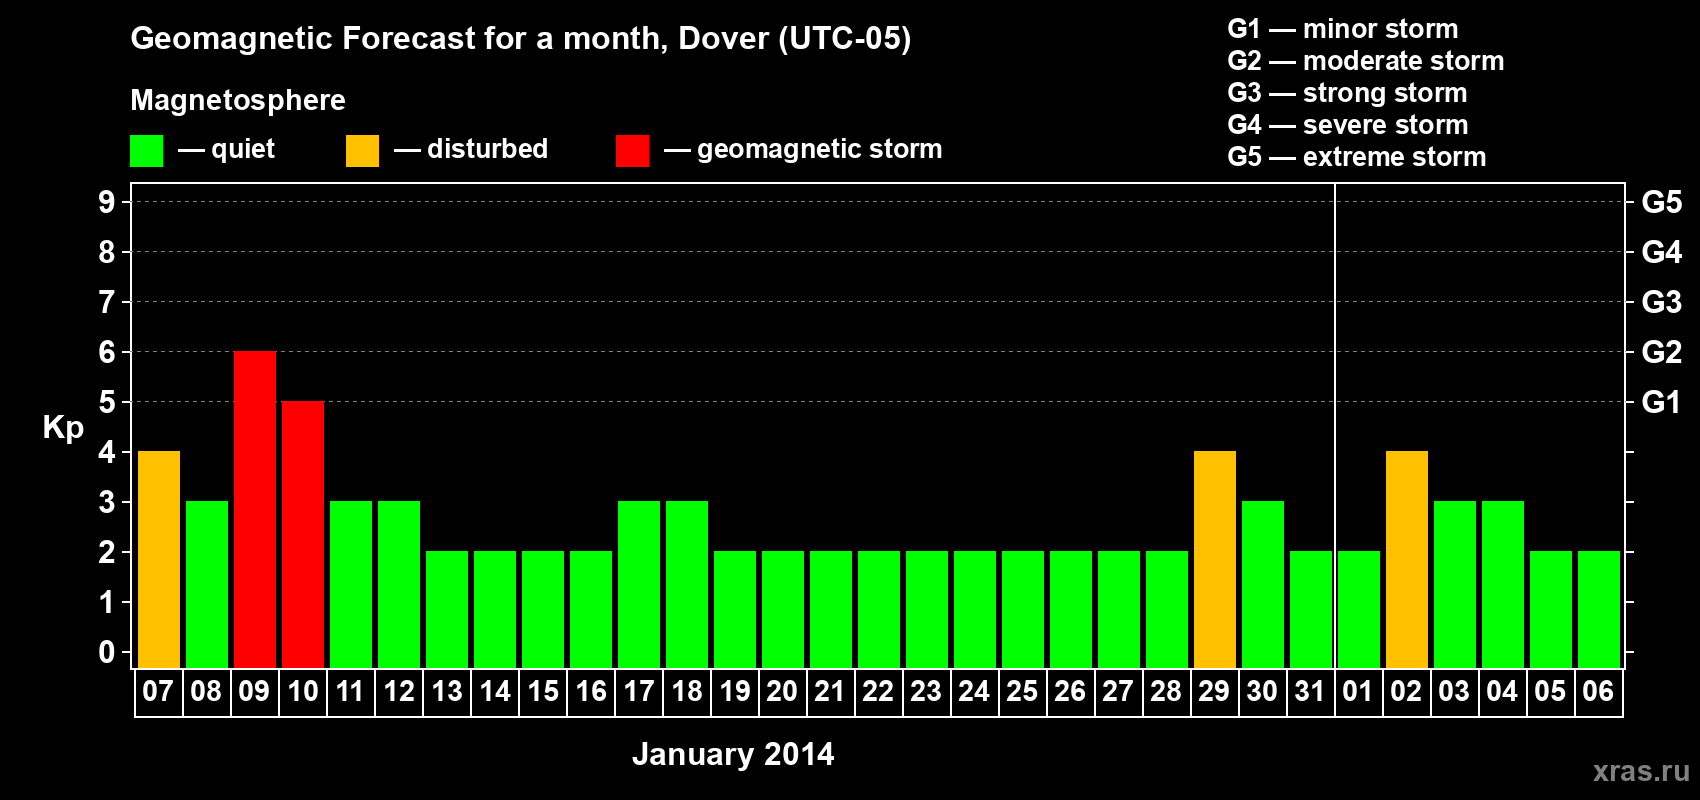The height and width of the screenshot is (800, 1700).
Task: Click the date label 01
Action: pos(1358,691)
